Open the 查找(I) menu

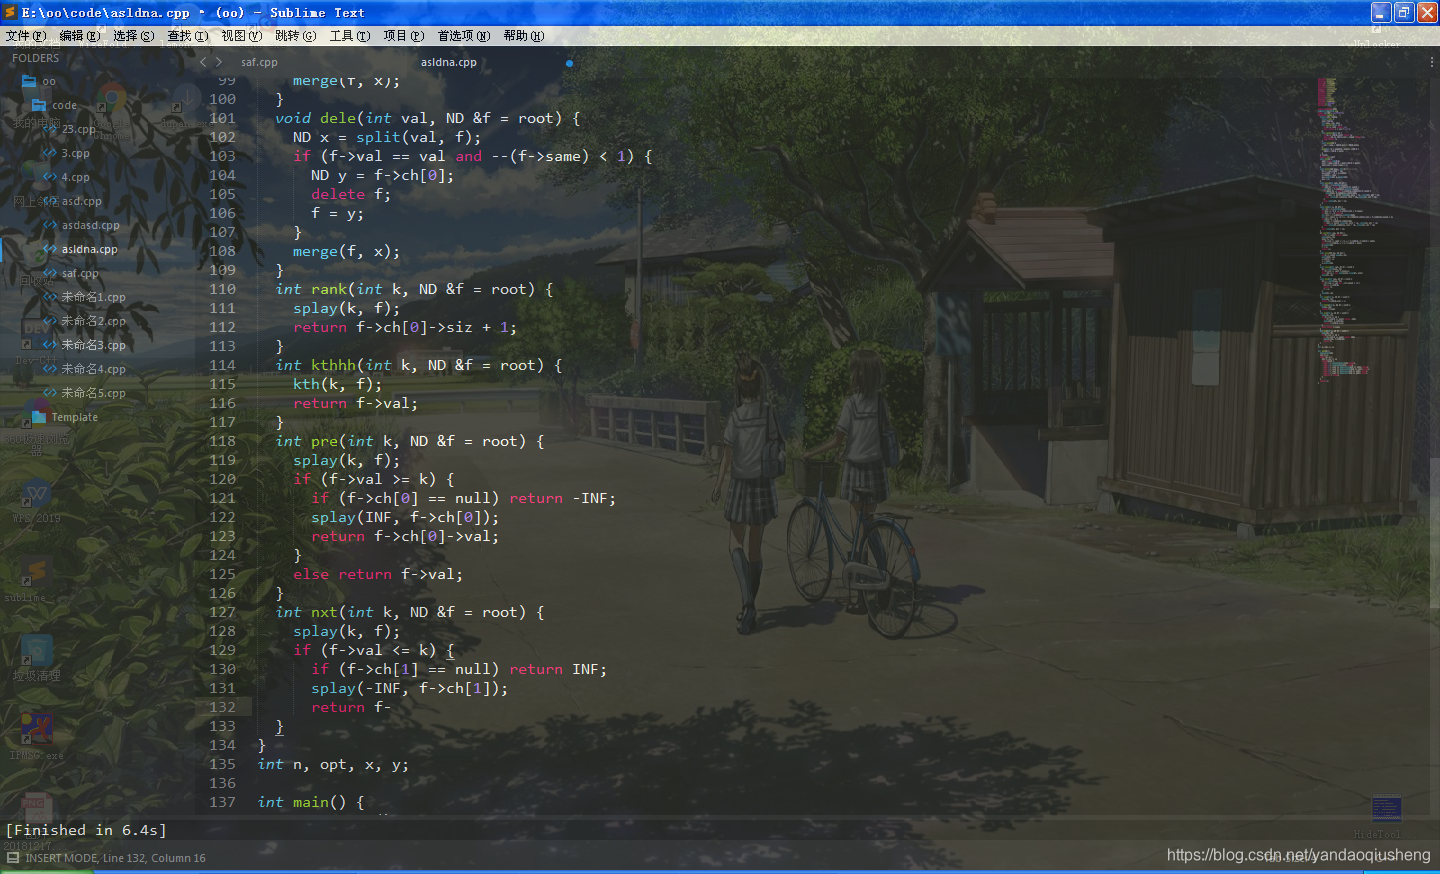click(188, 36)
